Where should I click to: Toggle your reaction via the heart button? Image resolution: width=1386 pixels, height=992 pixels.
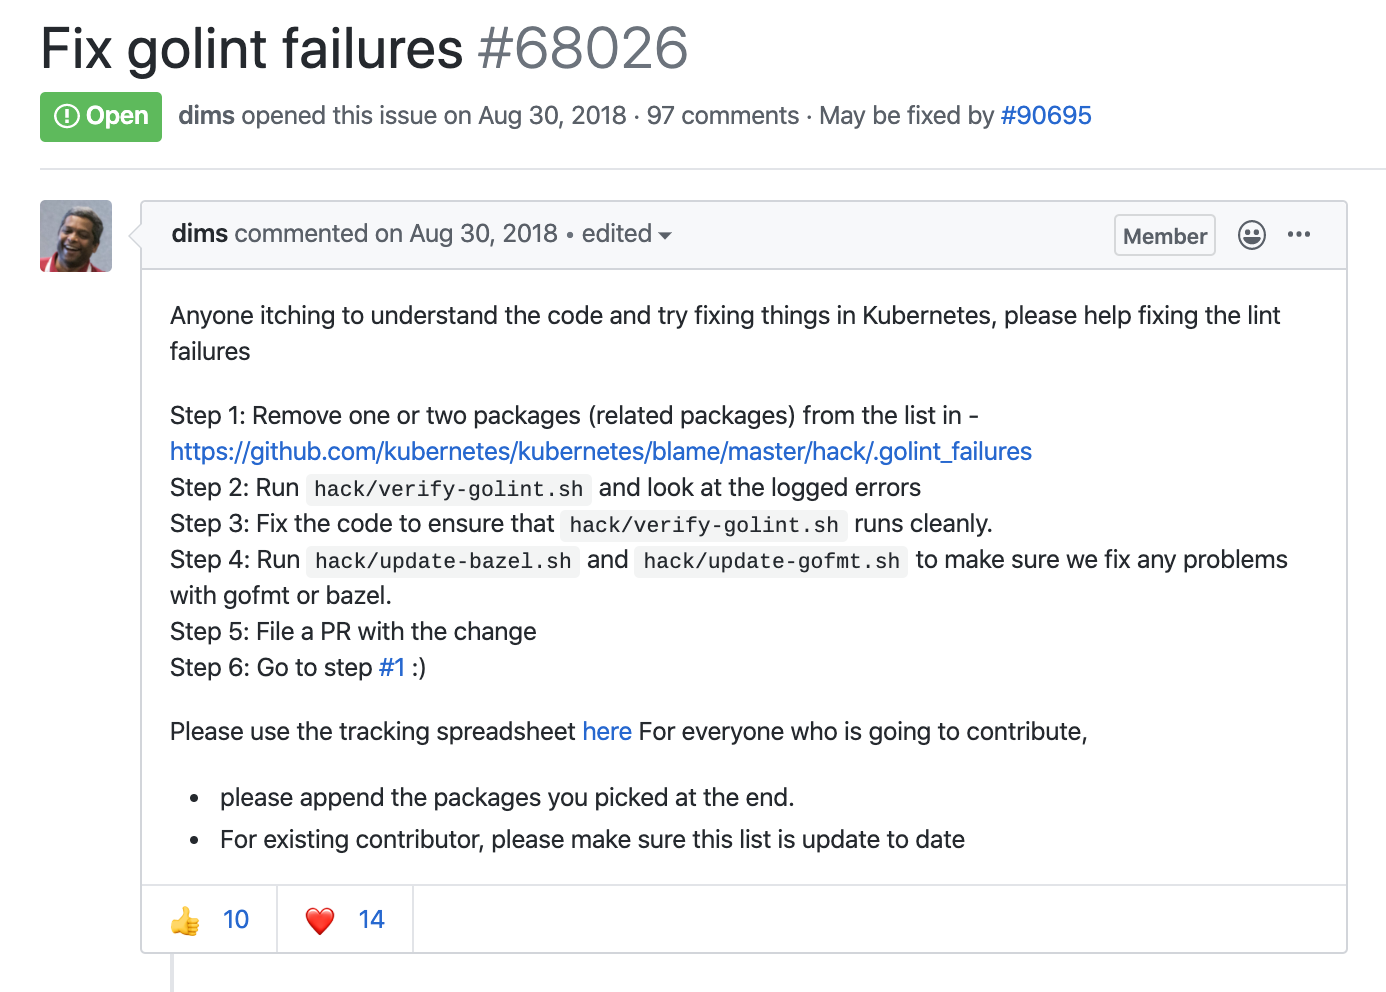click(x=344, y=919)
